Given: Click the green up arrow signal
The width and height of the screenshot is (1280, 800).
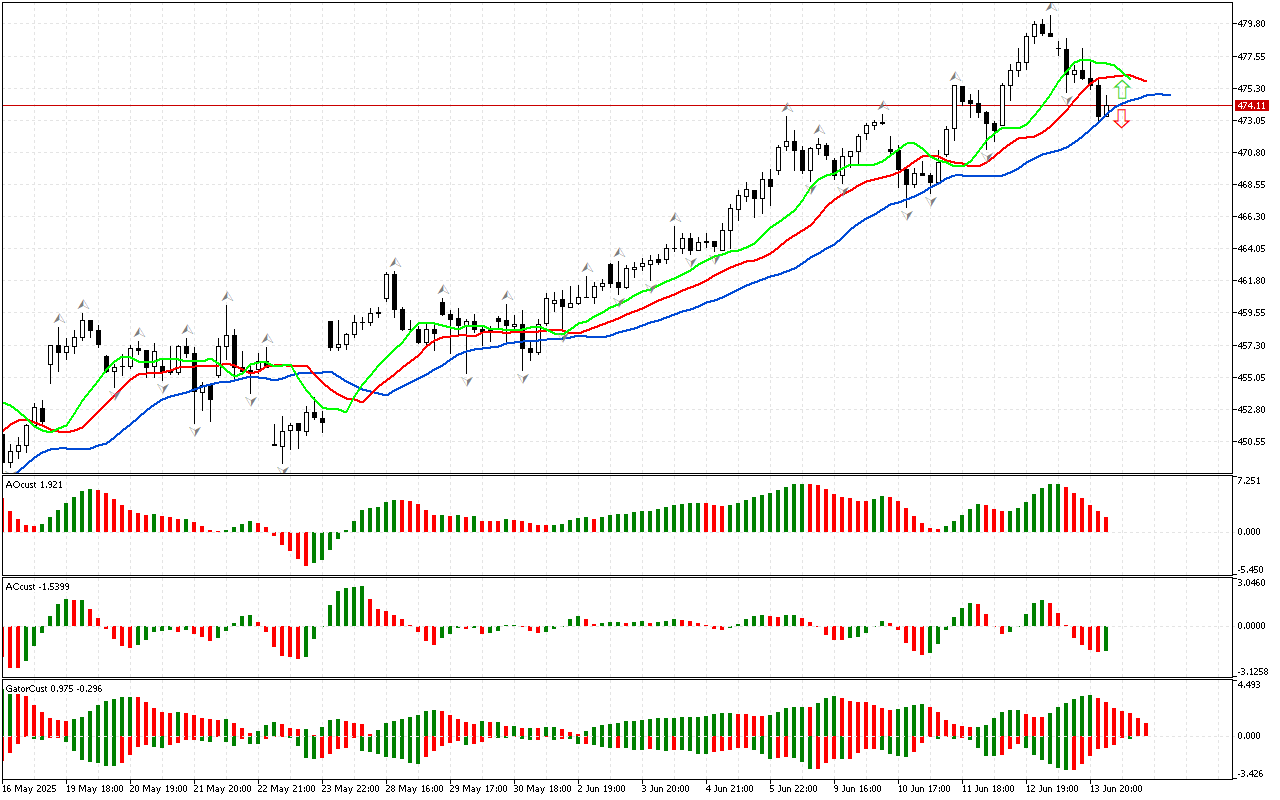Looking at the screenshot, I should 1122,89.
